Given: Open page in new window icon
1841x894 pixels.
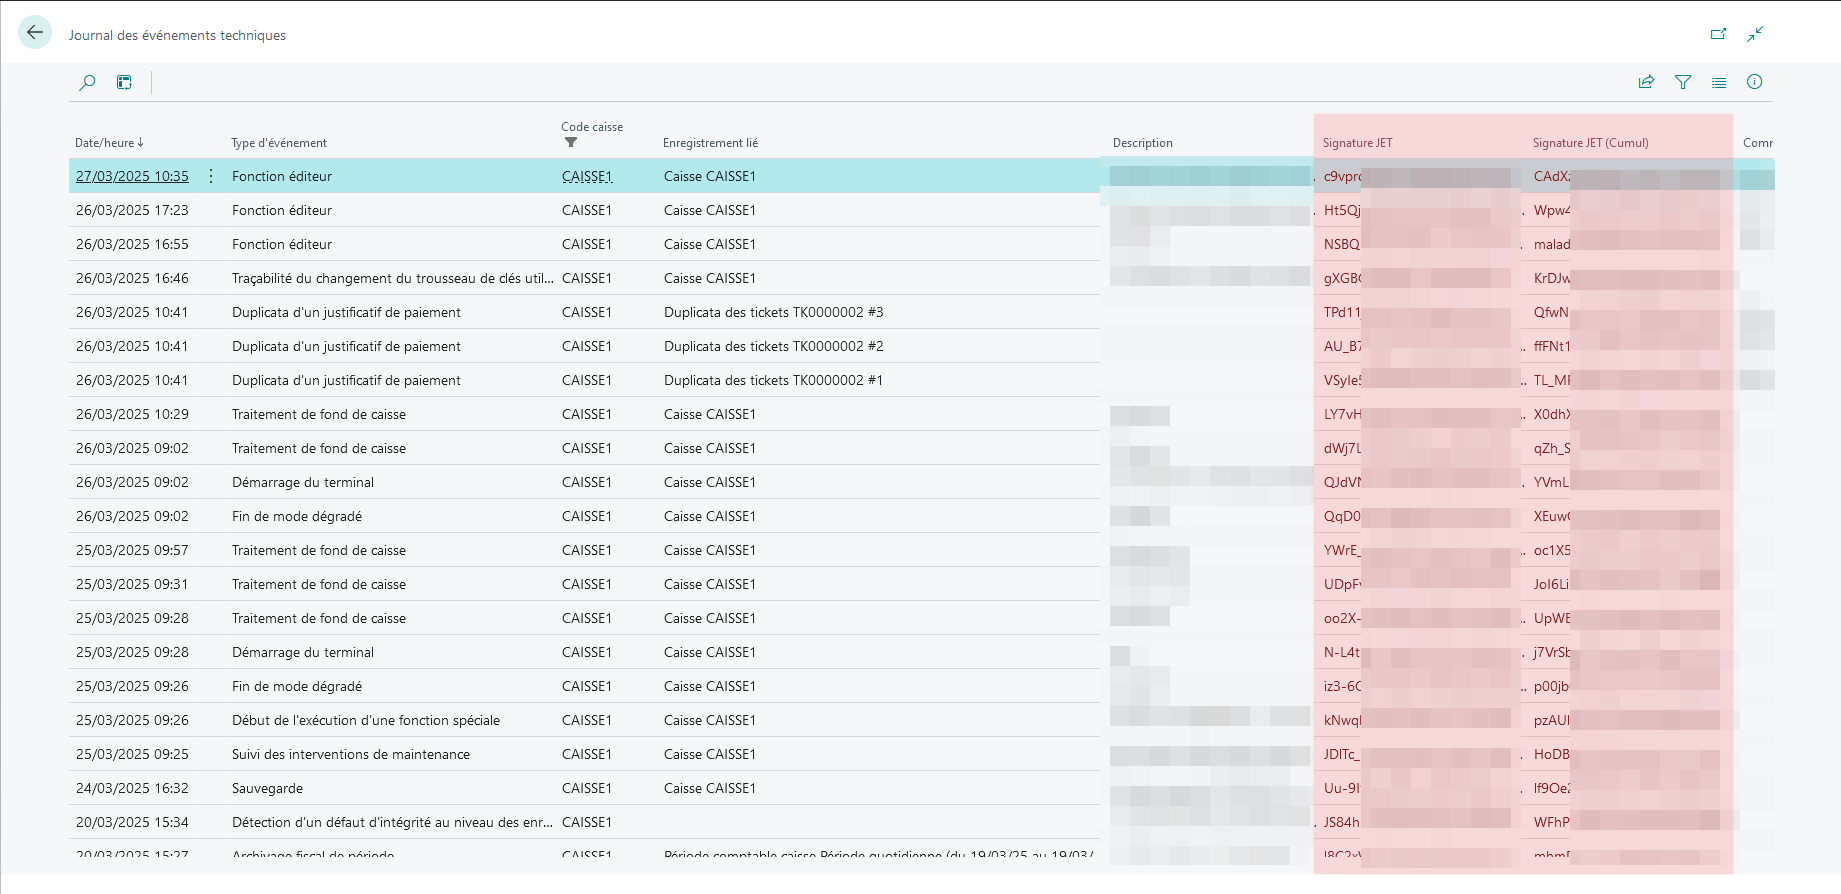Looking at the screenshot, I should tap(1718, 34).
